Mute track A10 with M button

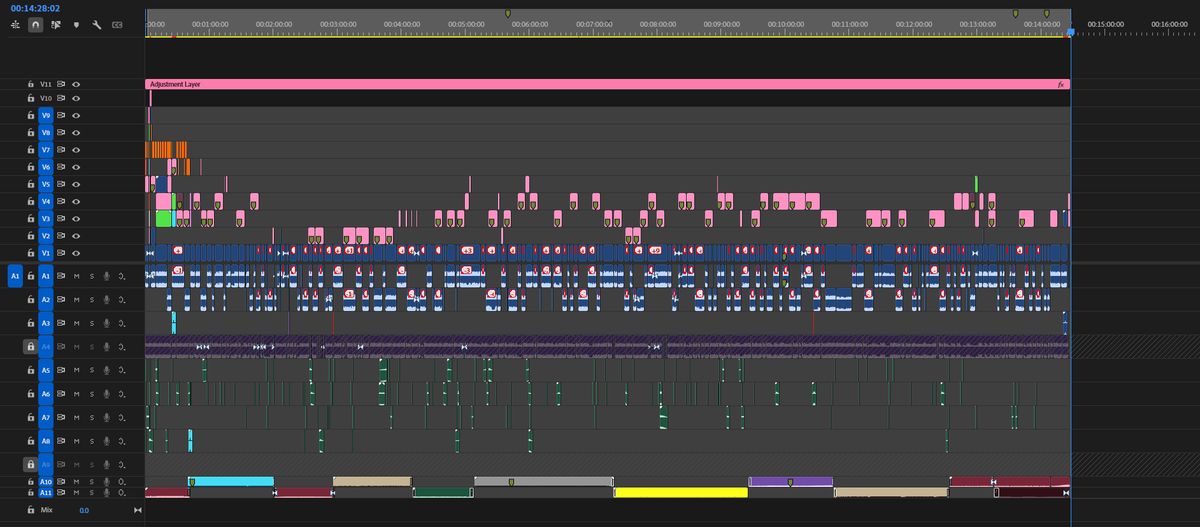77,482
